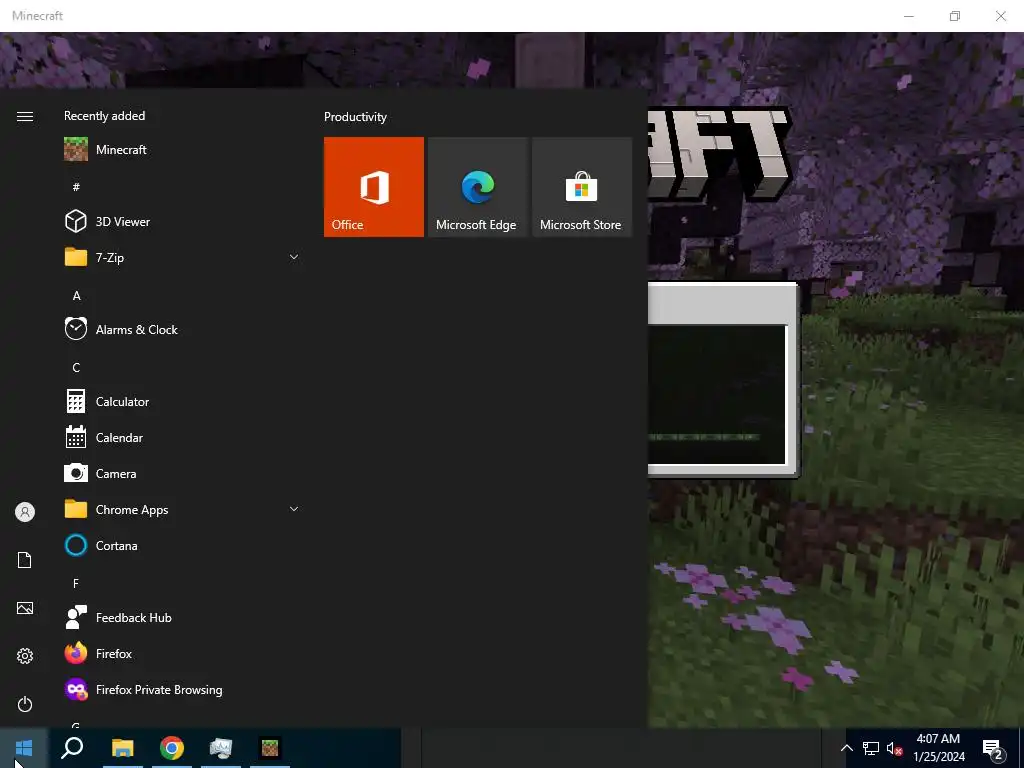1024x768 pixels.
Task: Launch 3D Viewer app
Action: pos(181,221)
